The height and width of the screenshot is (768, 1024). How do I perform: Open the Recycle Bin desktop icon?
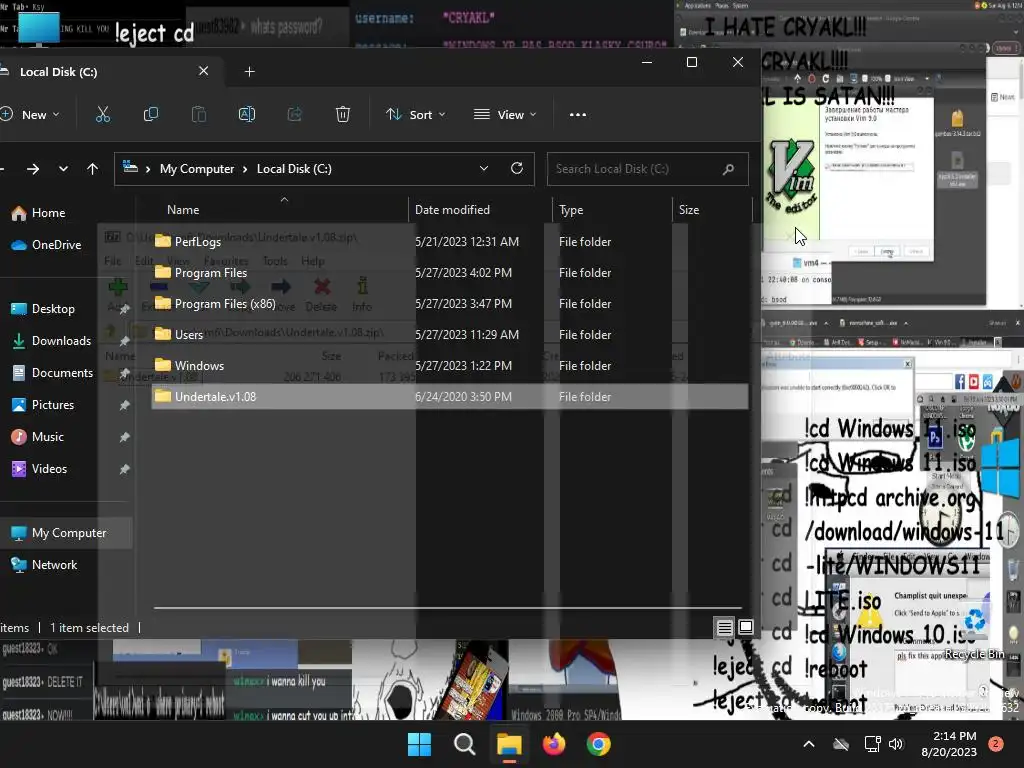(x=974, y=632)
